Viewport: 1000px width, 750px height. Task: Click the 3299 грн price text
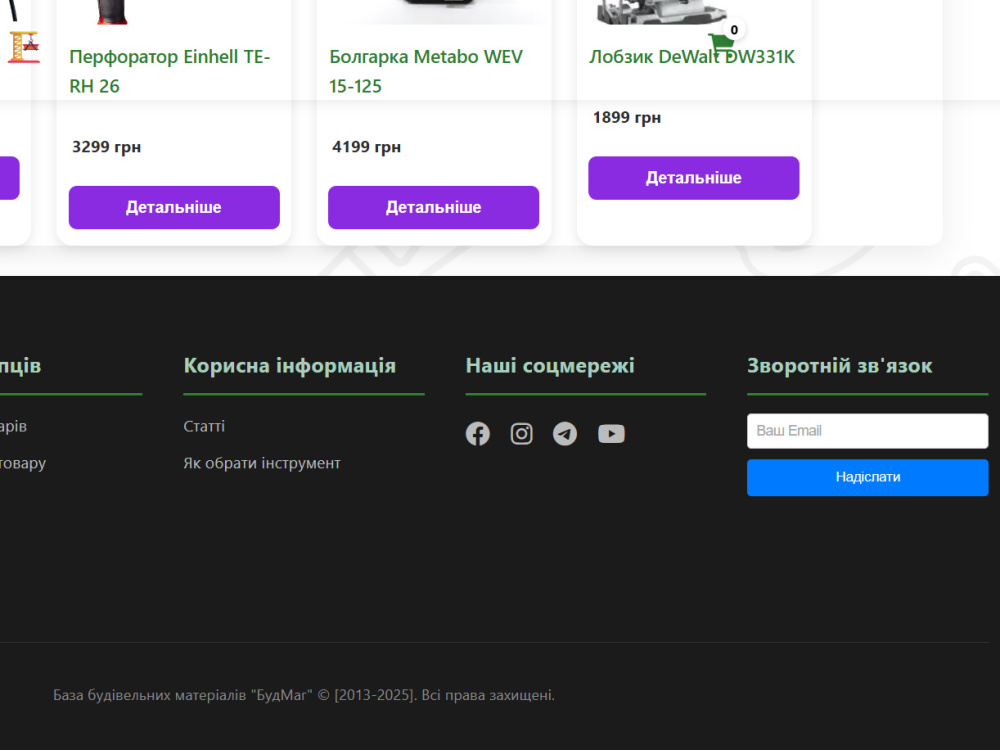tap(107, 147)
